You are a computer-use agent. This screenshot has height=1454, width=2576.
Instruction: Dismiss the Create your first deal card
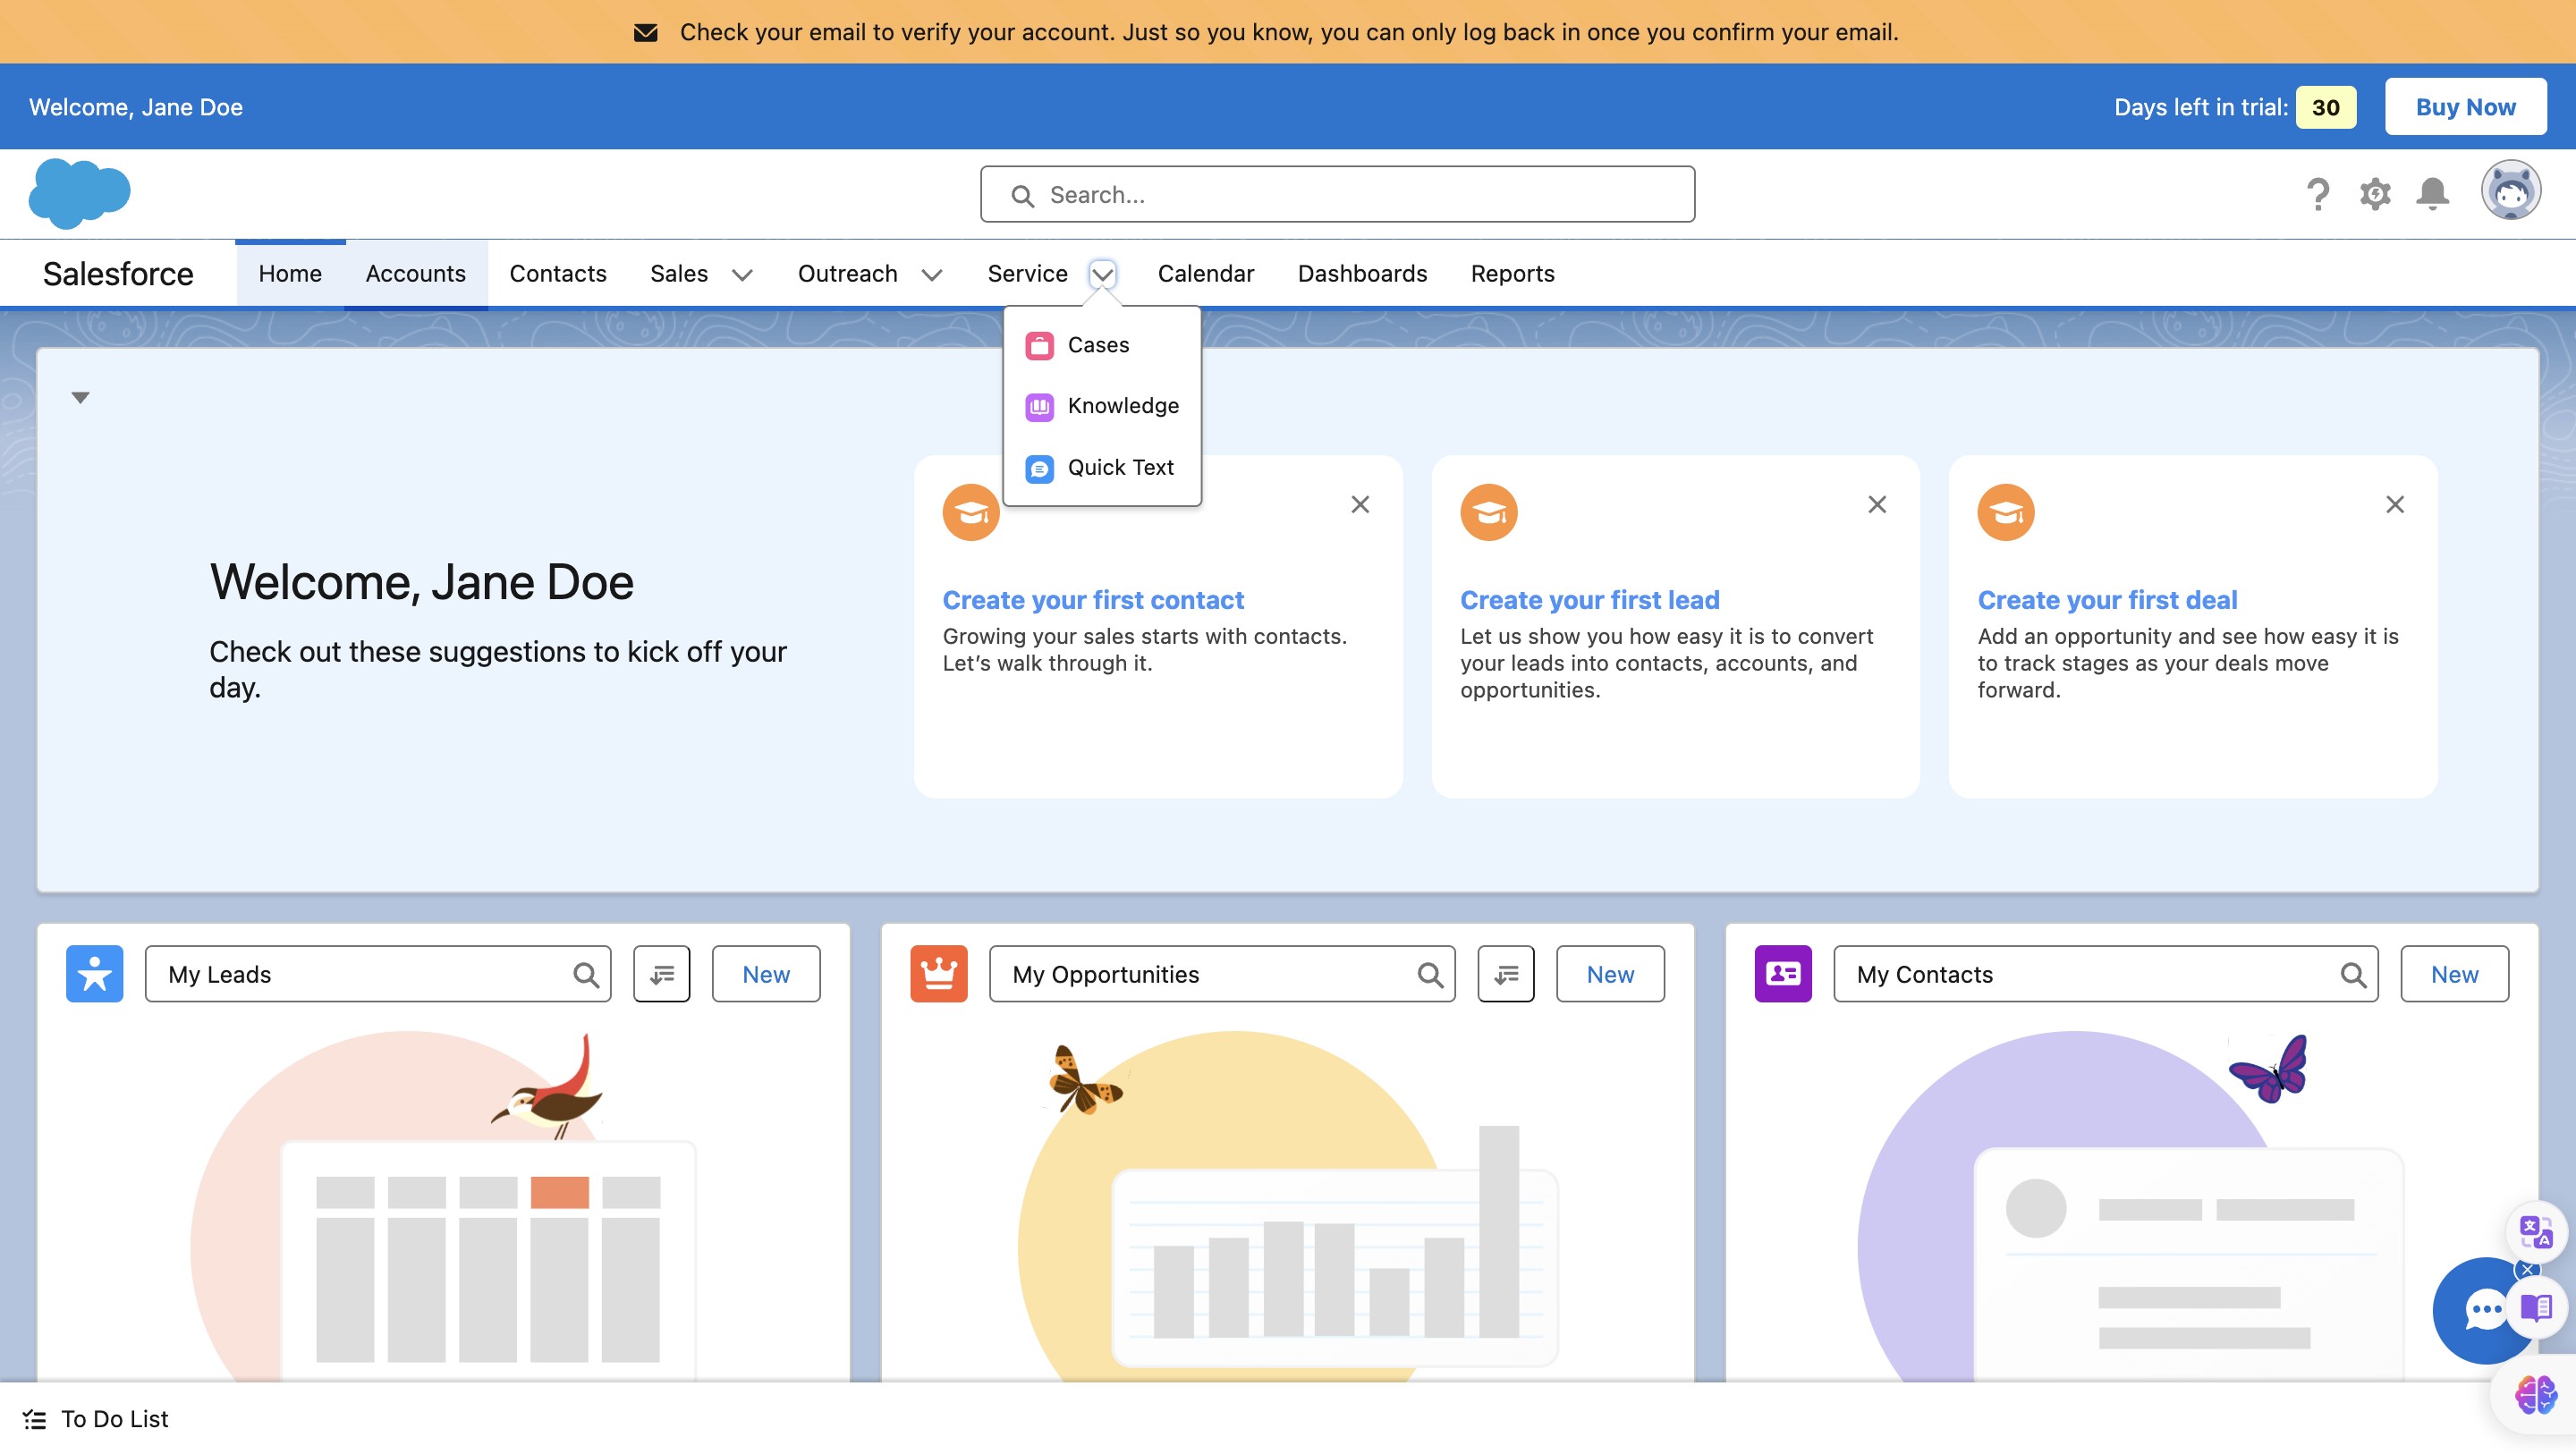tap(2394, 505)
